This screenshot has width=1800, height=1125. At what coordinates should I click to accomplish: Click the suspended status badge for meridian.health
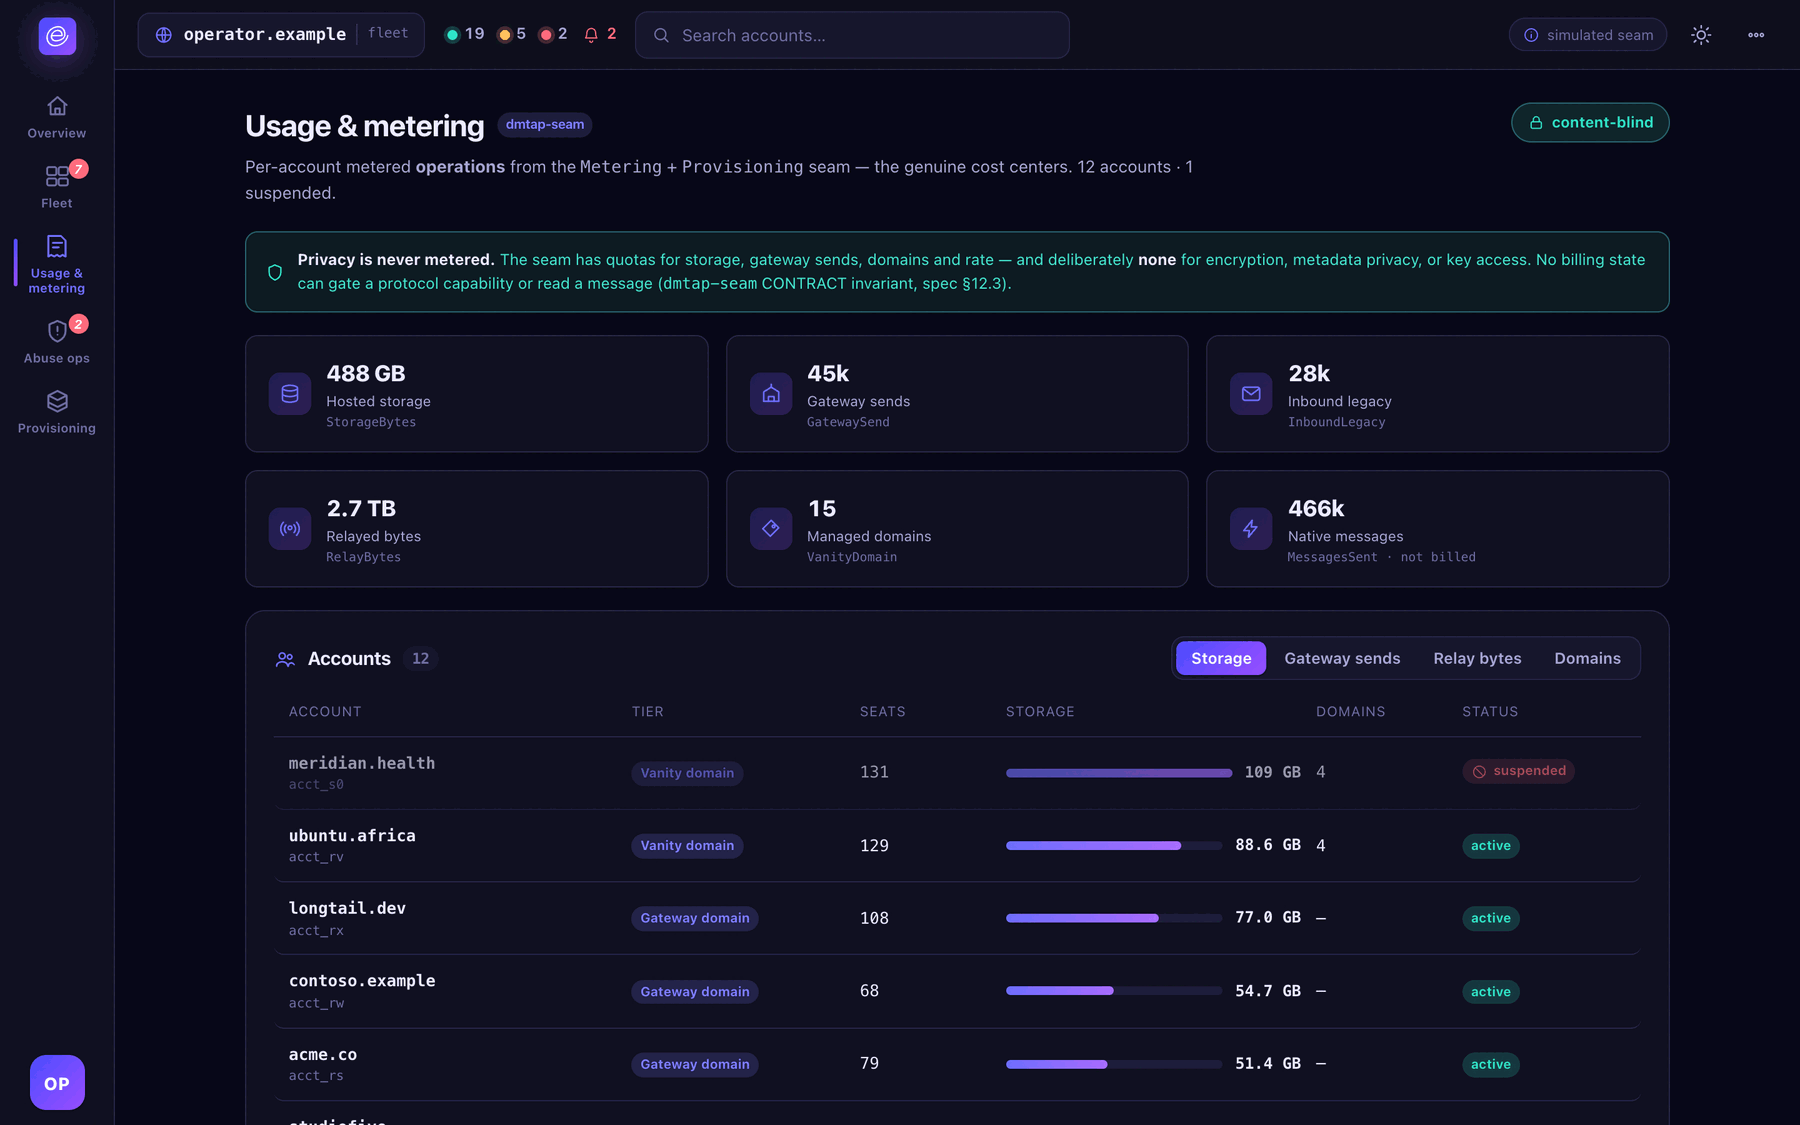tap(1518, 771)
